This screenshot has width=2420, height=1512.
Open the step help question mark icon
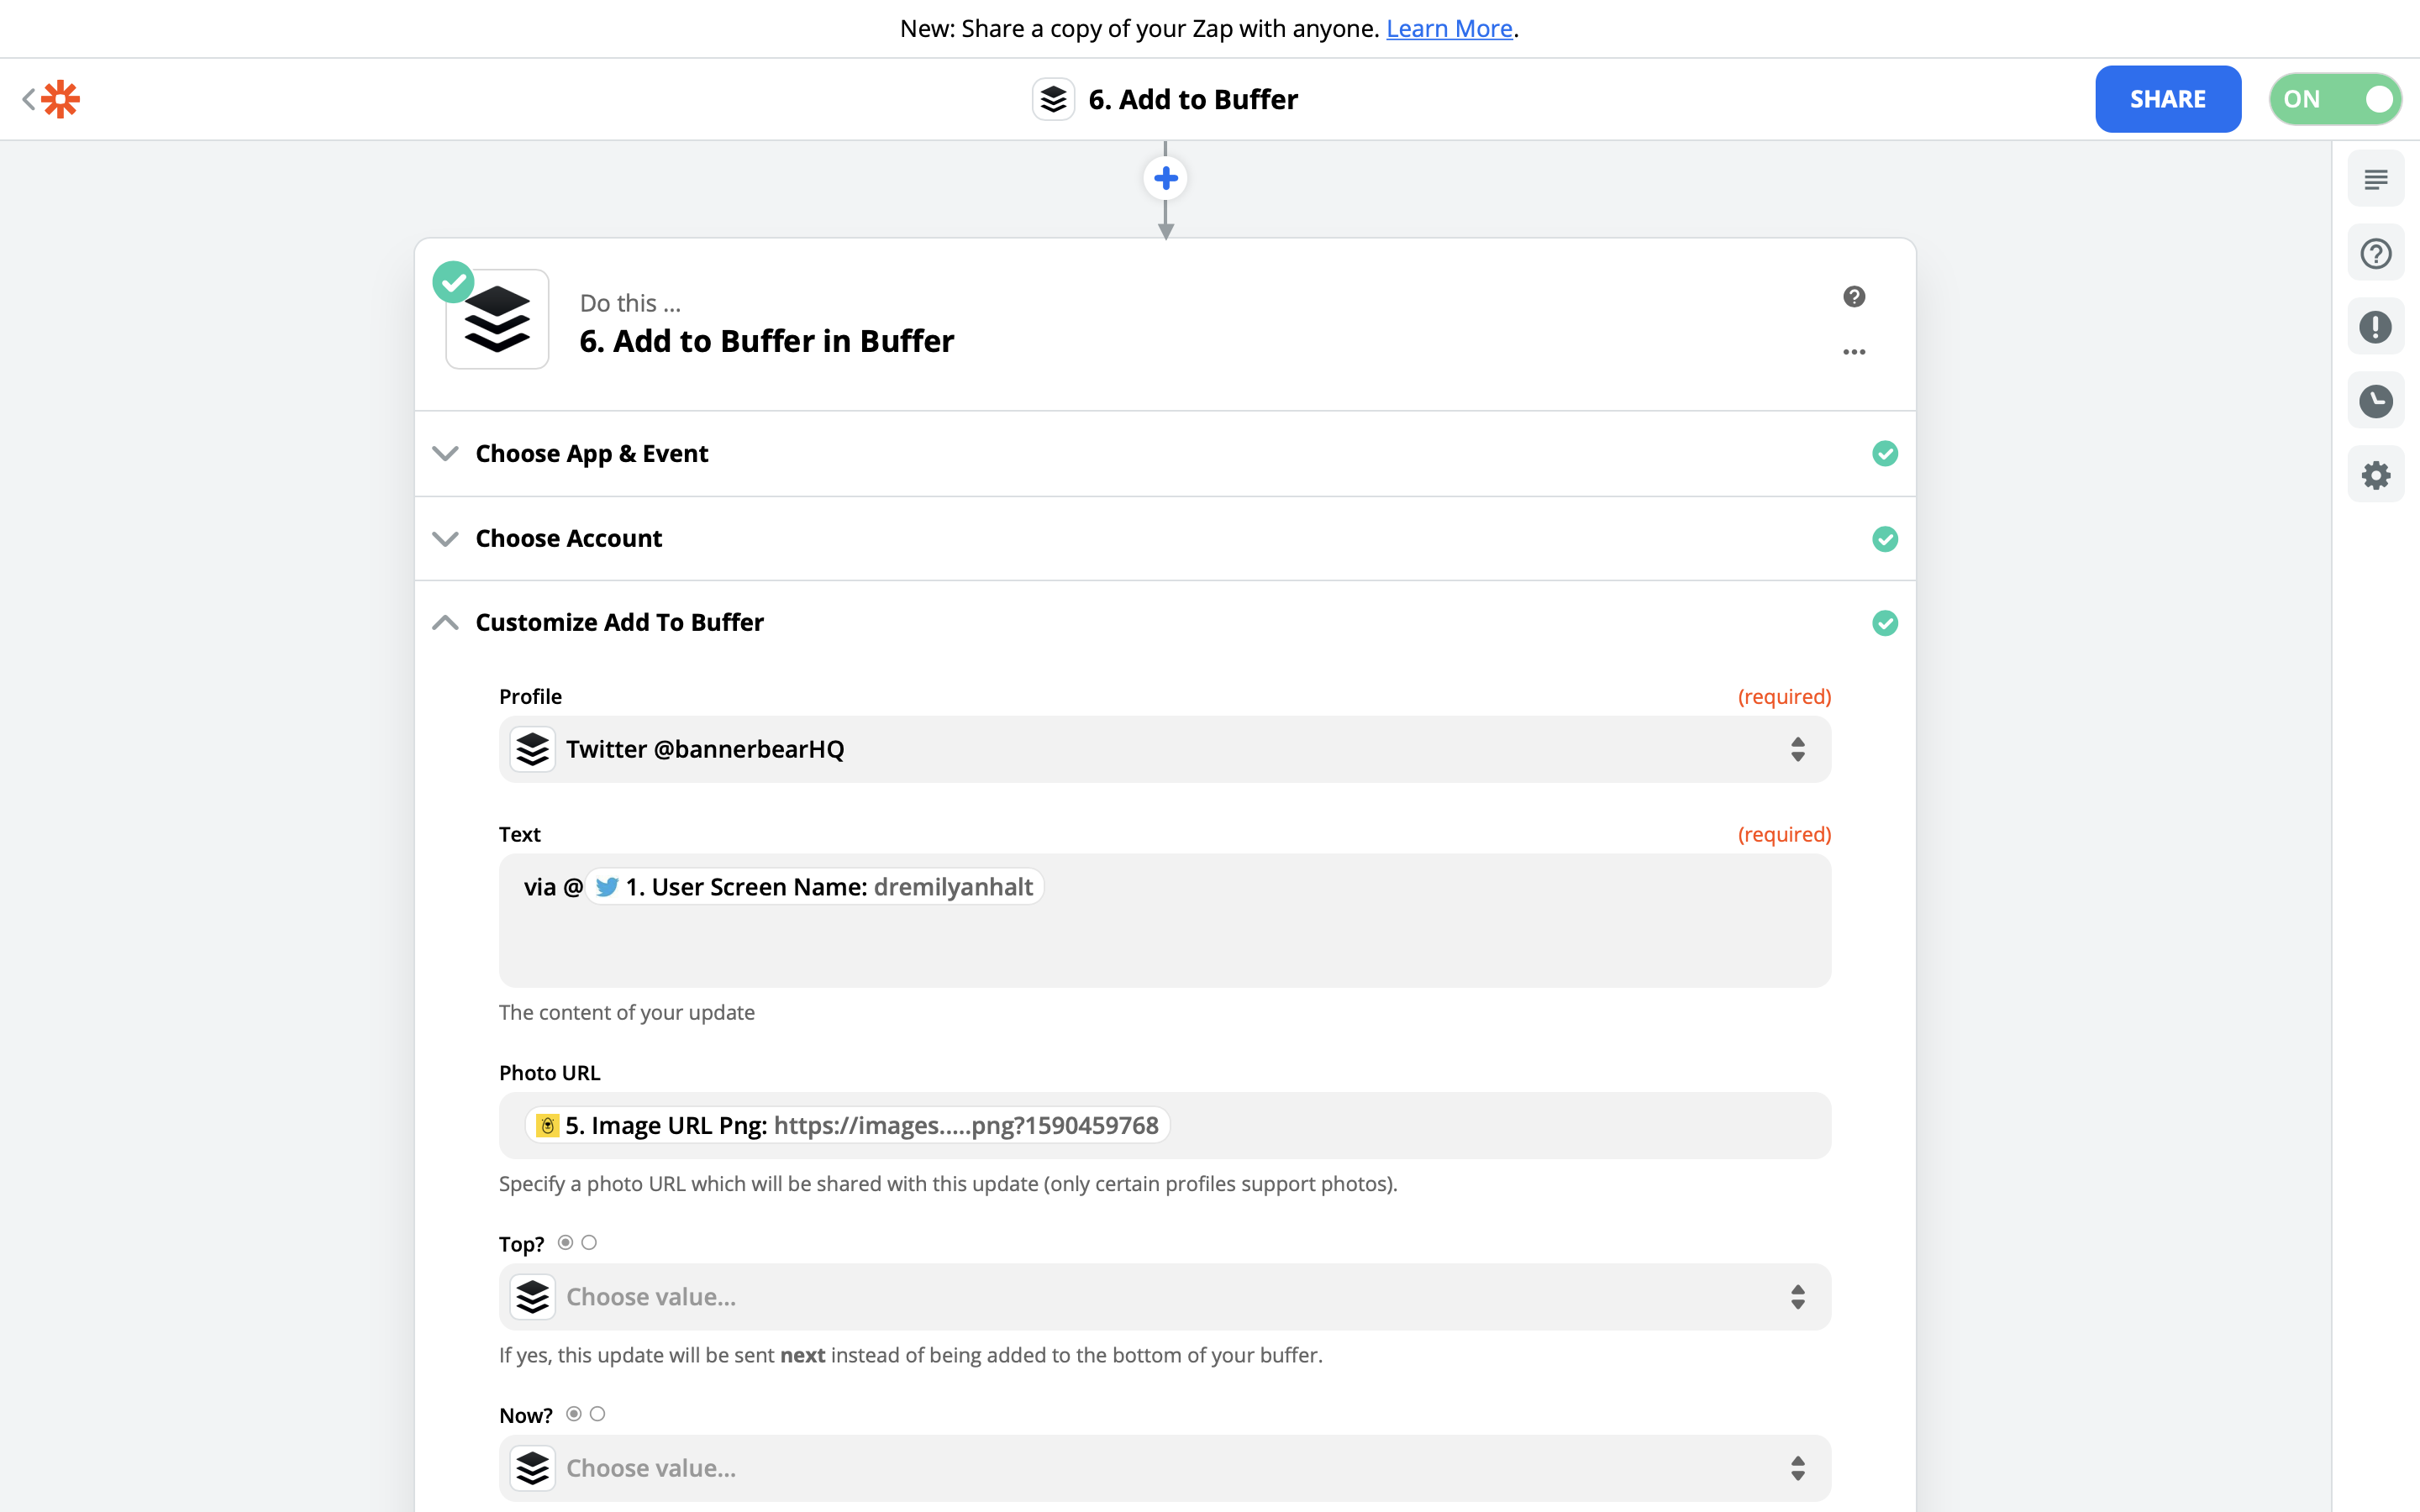tap(1854, 297)
